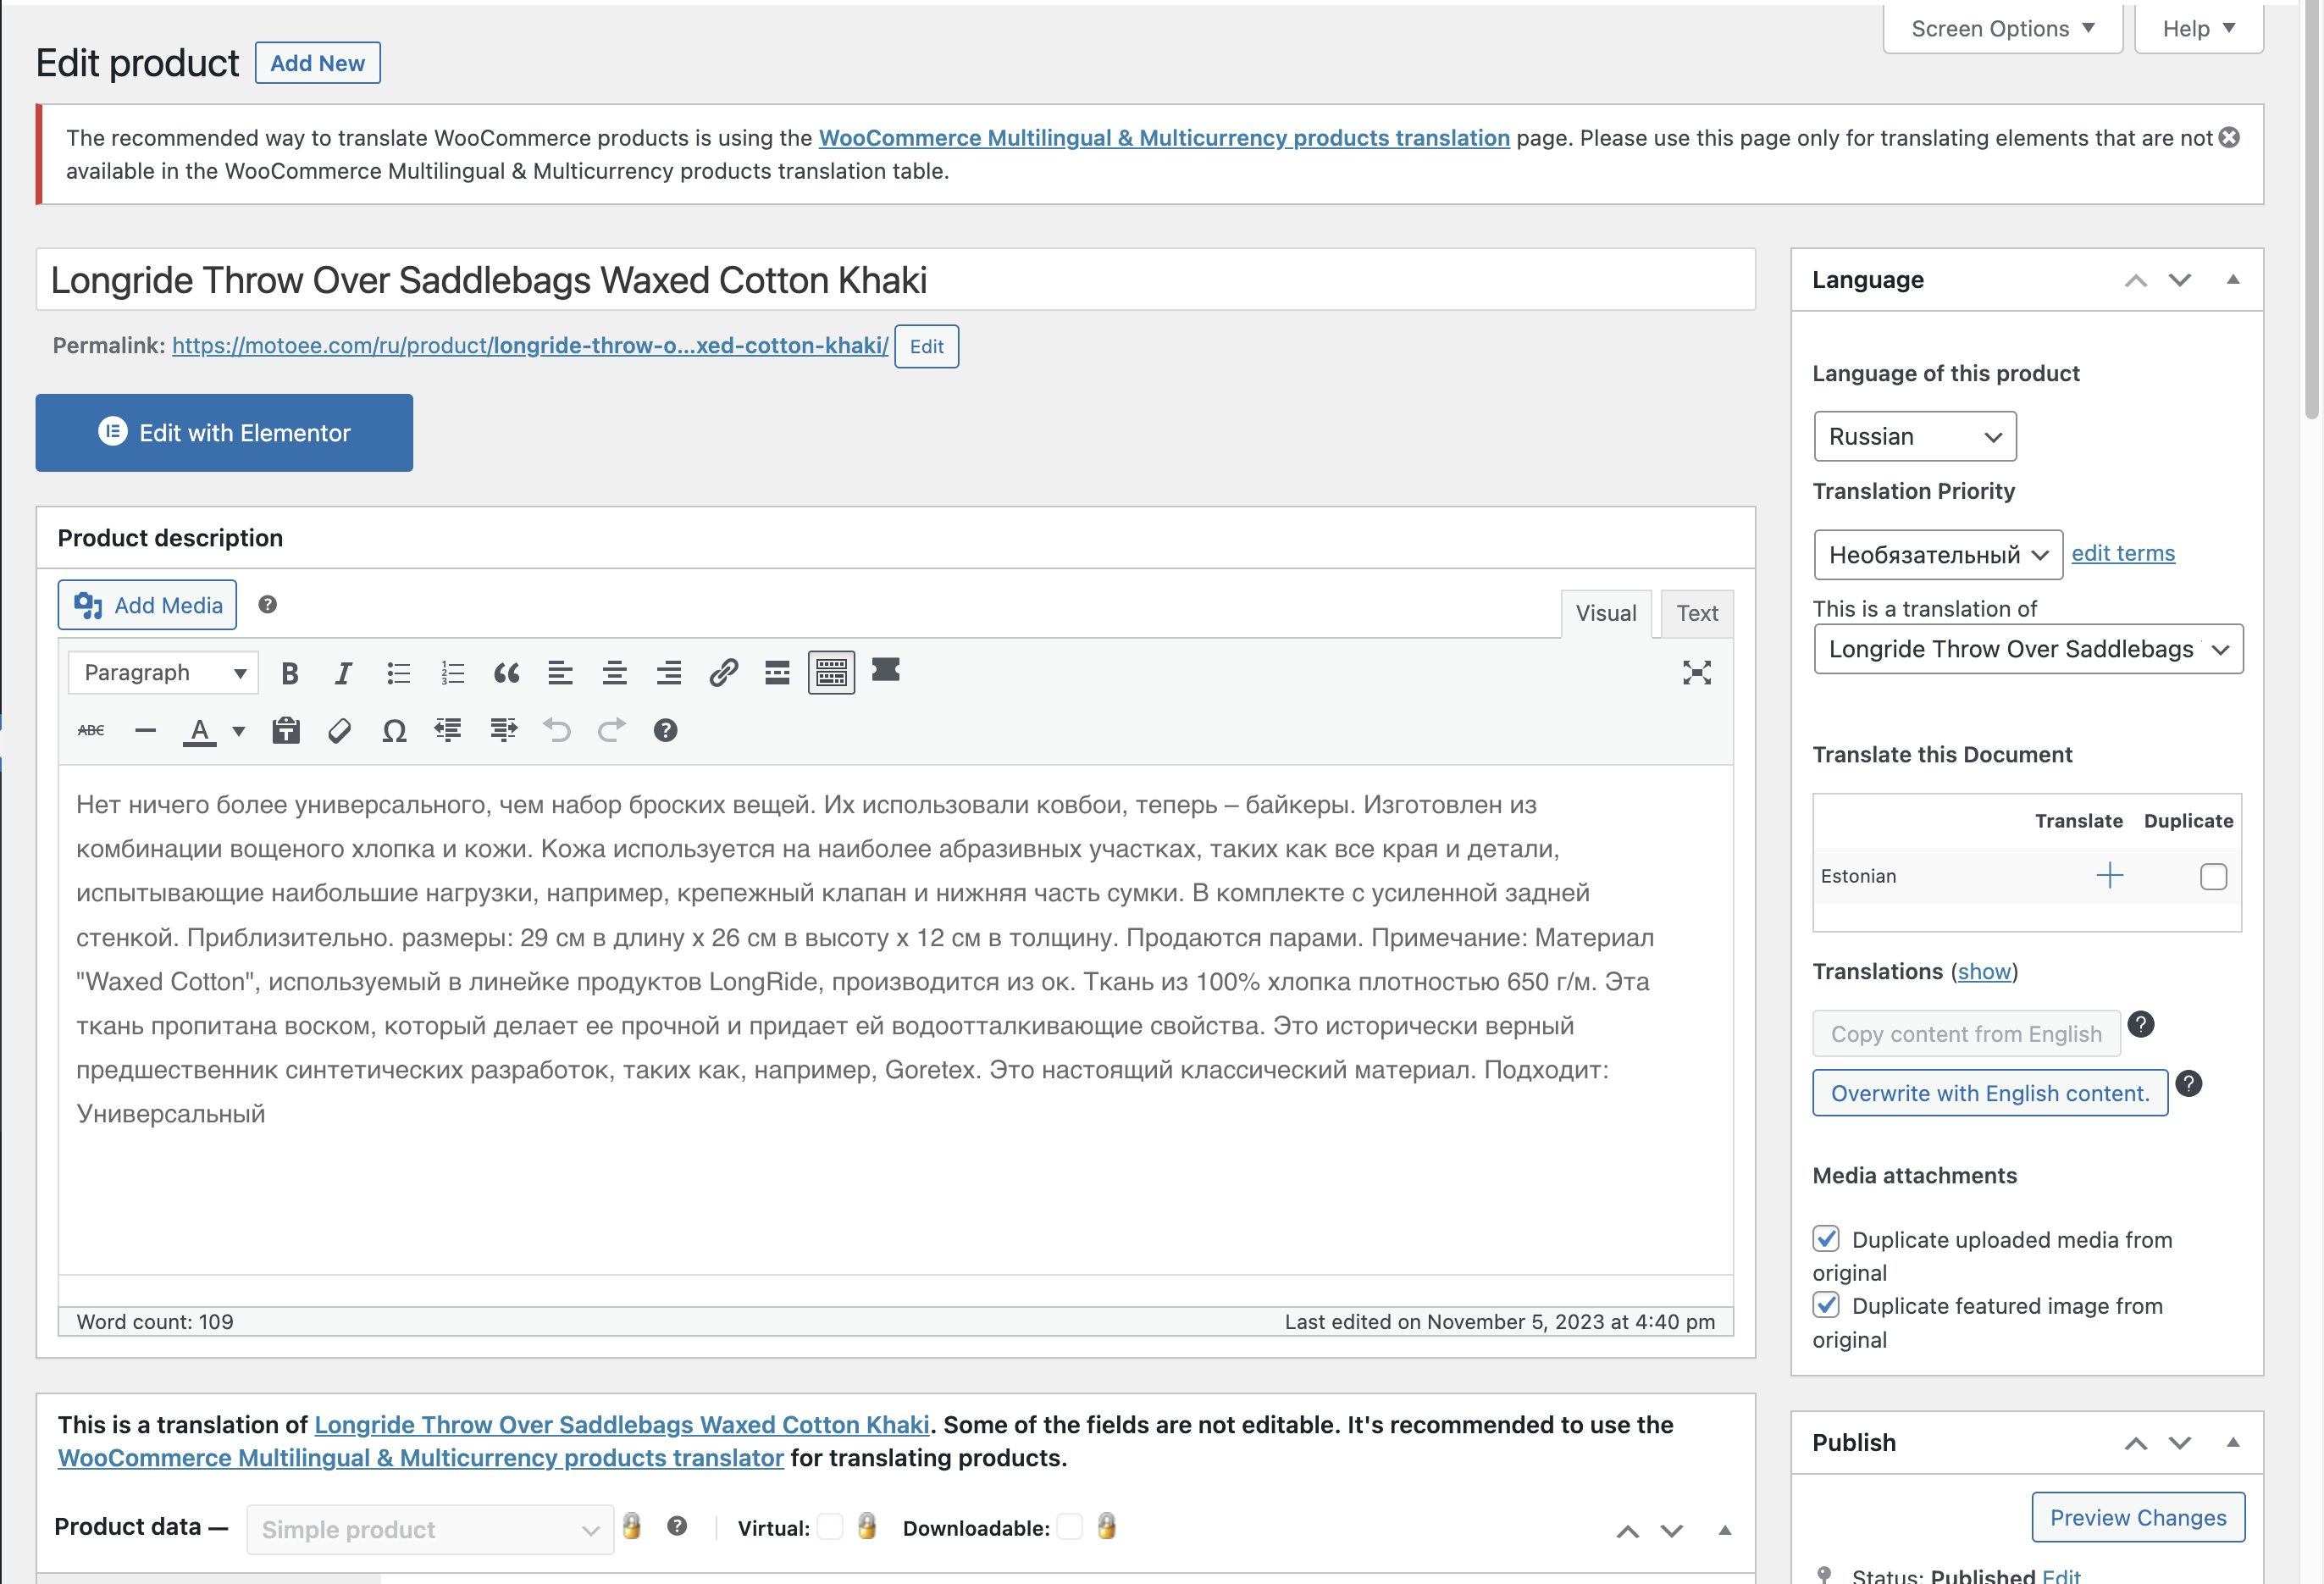Image resolution: width=2324 pixels, height=1584 pixels.
Task: Open the edit terms link
Action: pyautogui.click(x=2123, y=554)
